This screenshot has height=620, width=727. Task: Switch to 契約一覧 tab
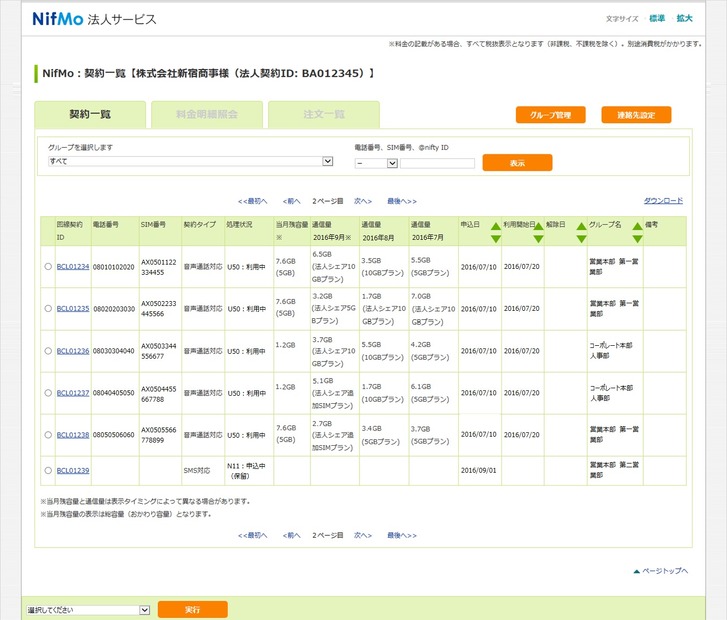point(90,115)
